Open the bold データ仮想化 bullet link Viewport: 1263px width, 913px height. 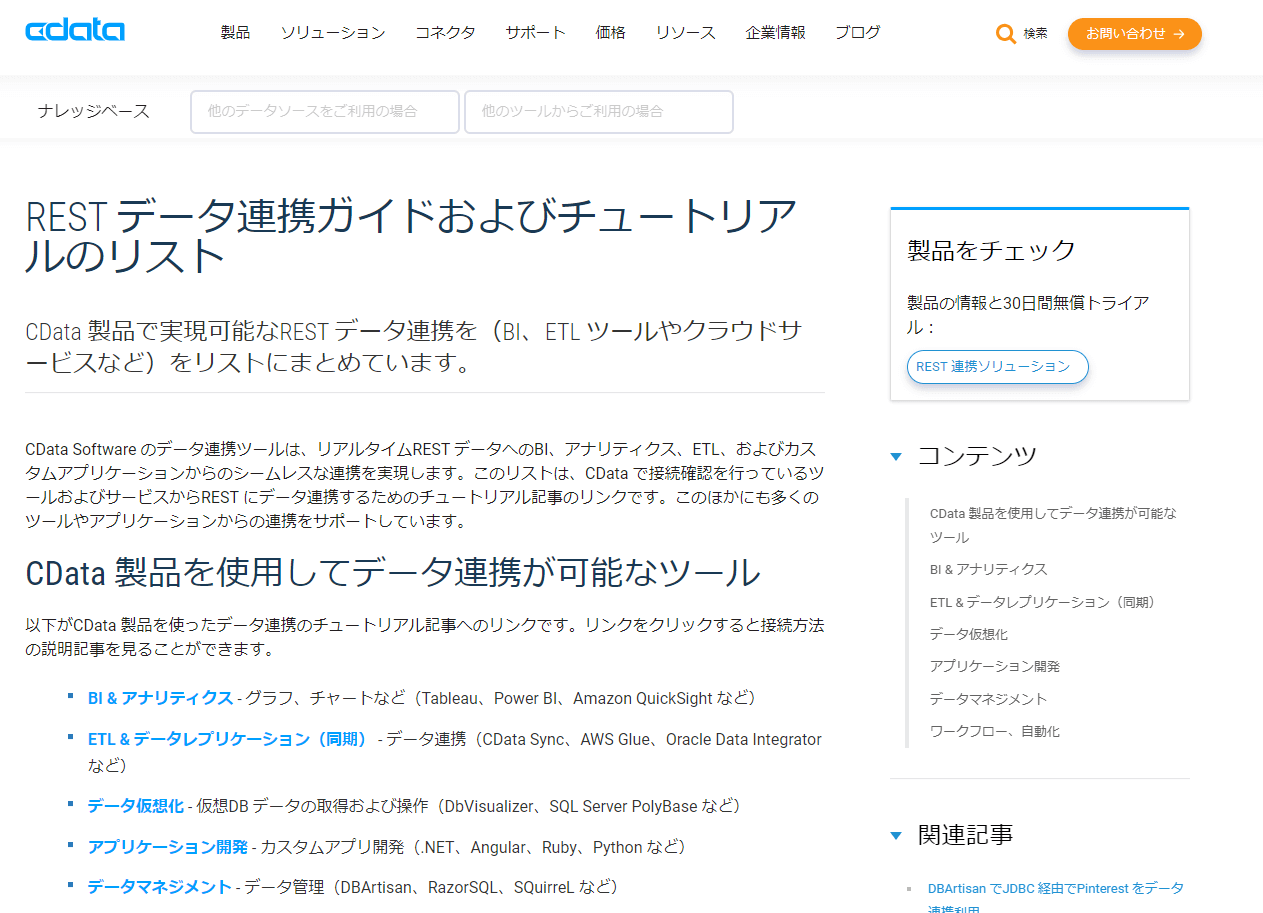pos(135,806)
